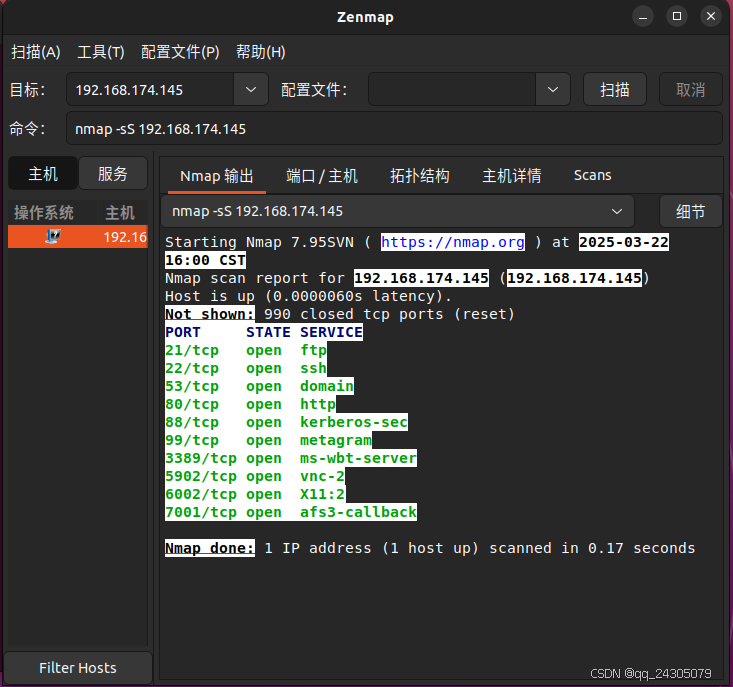733x687 pixels.
Task: Click the 3389/tcp ms-wbt-server line
Action: [x=291, y=458]
